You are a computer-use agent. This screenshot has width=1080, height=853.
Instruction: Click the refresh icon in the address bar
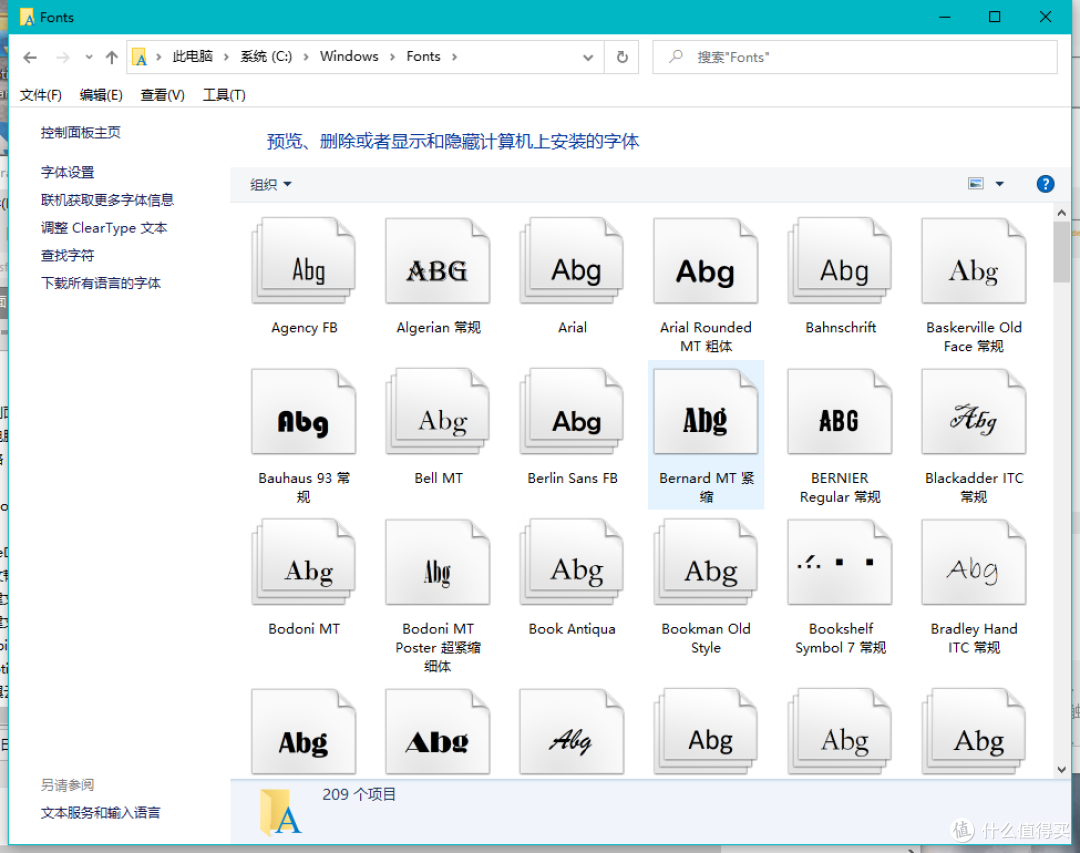point(621,57)
